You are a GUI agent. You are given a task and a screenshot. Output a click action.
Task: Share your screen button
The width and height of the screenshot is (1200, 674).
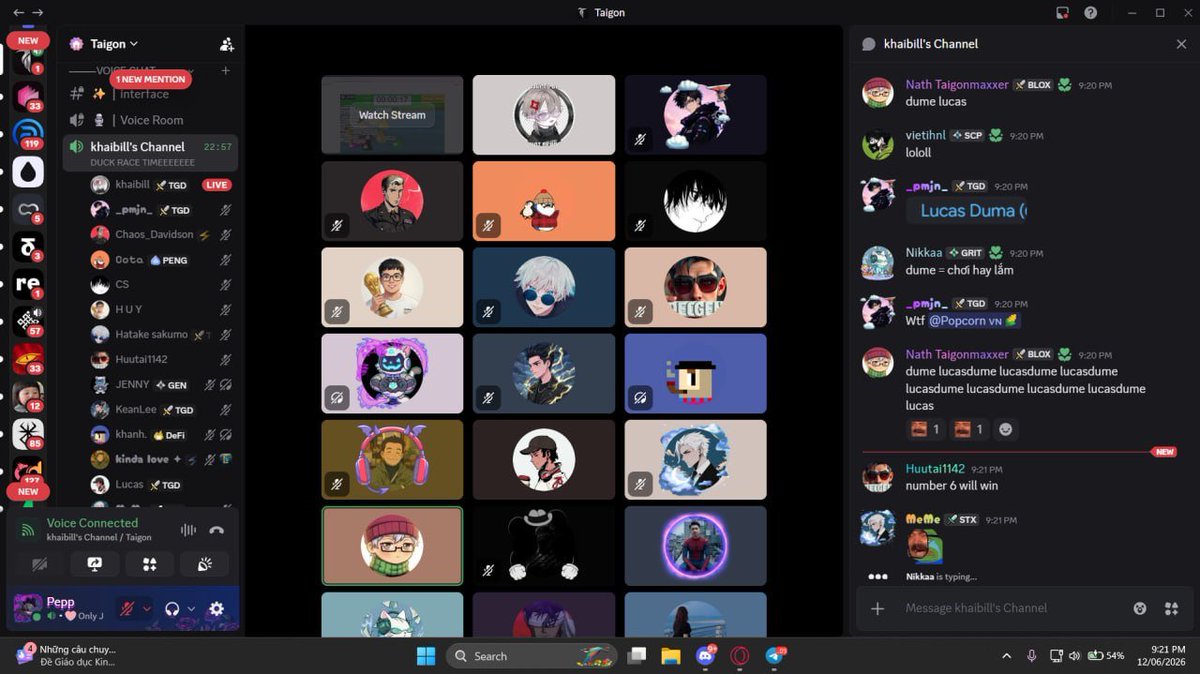(x=95, y=564)
